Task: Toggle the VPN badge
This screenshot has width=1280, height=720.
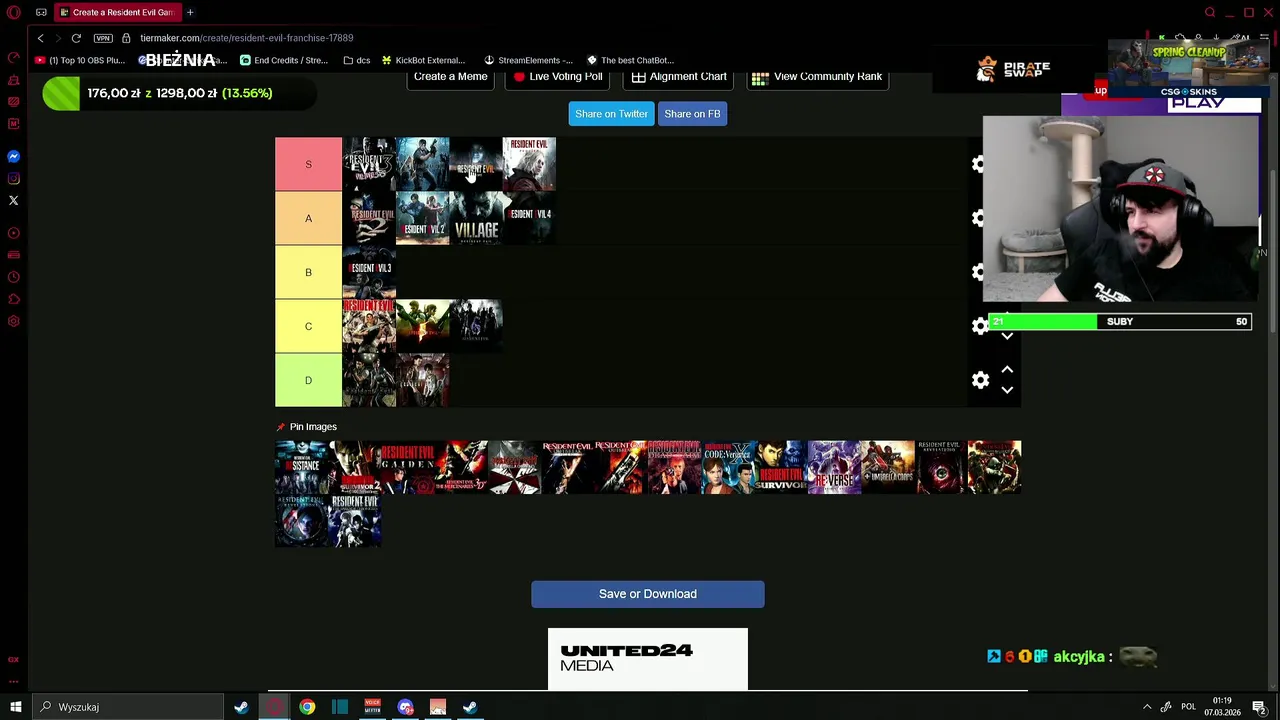Action: [103, 38]
